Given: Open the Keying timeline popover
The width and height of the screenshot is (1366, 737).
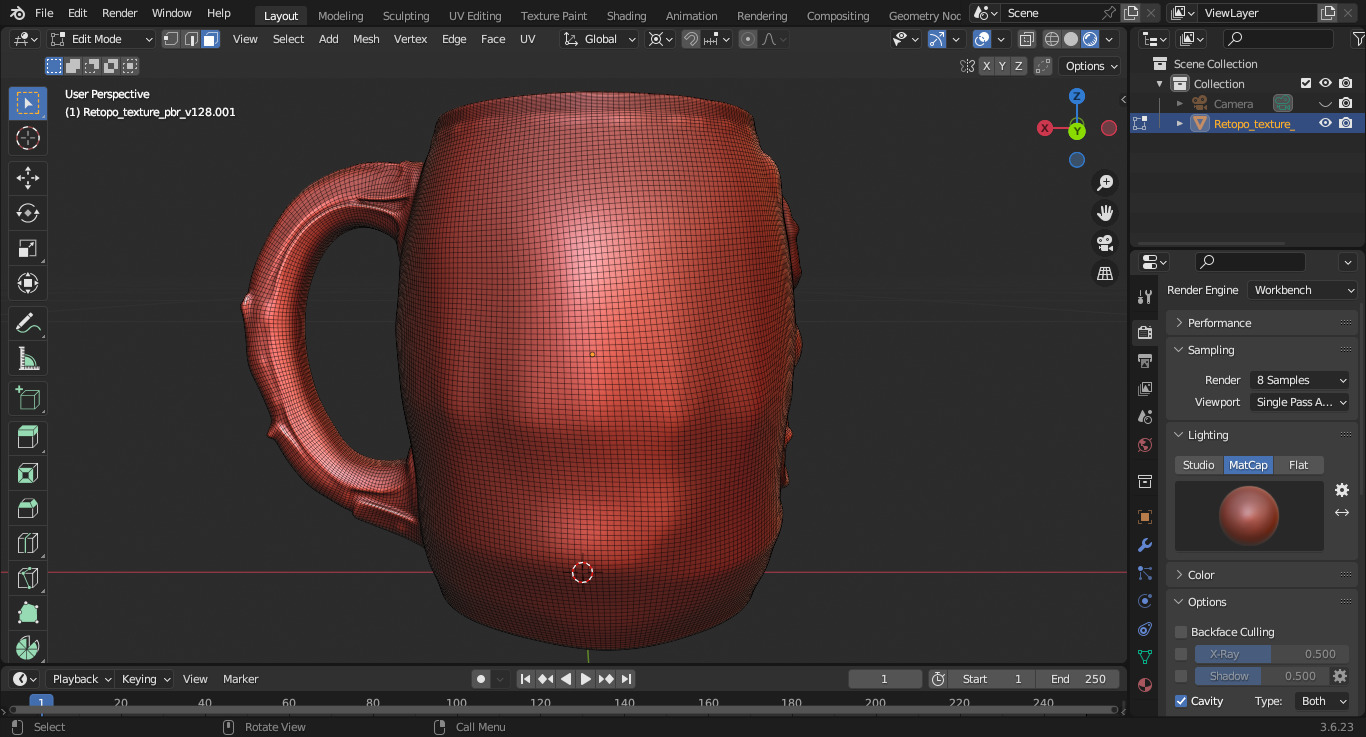Looking at the screenshot, I should 146,679.
